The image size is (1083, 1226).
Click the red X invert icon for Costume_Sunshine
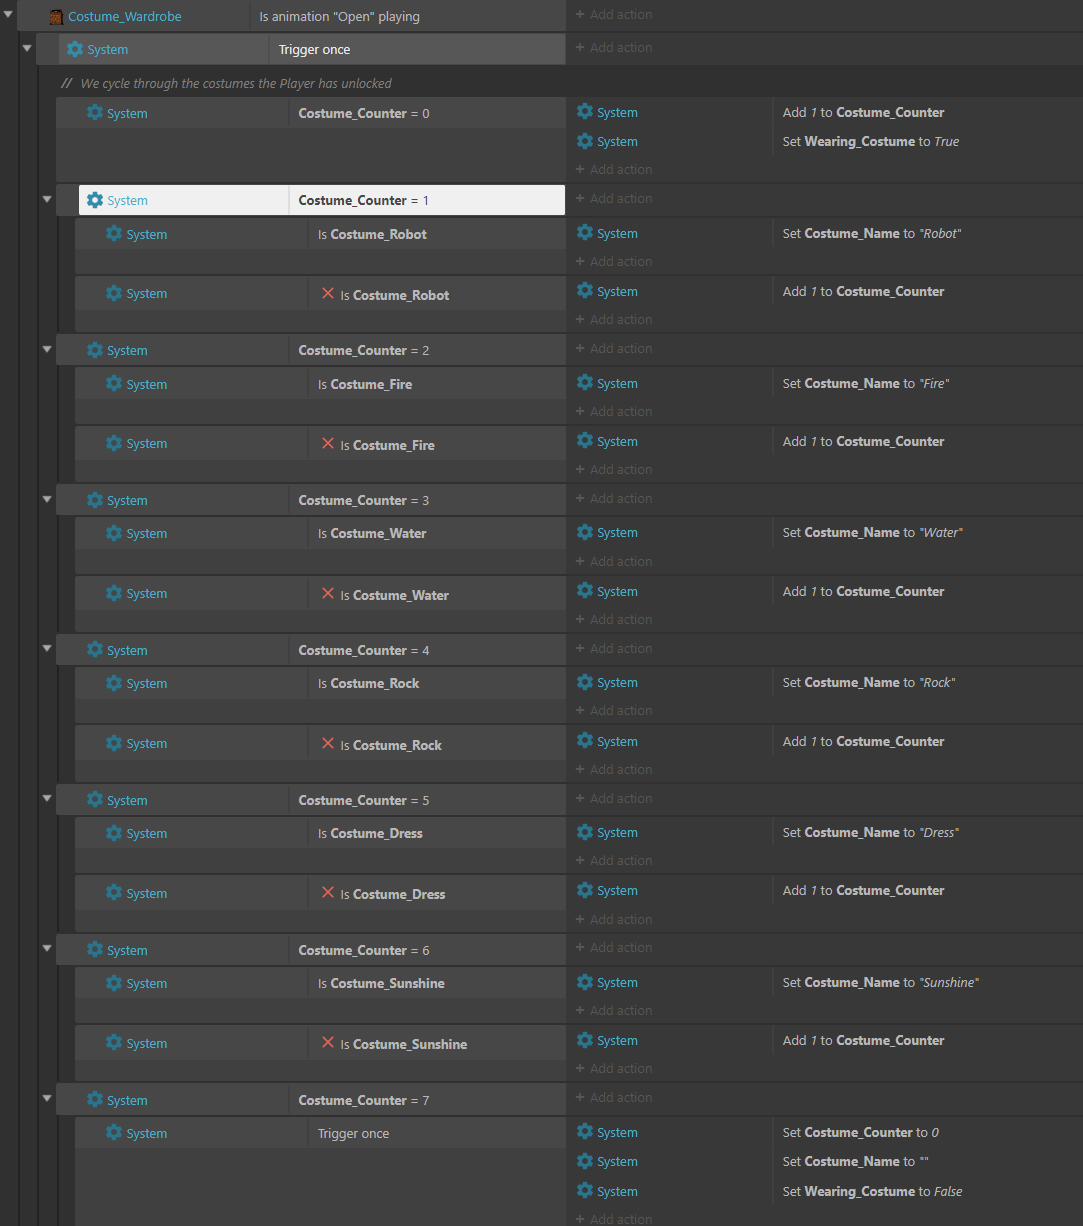(x=328, y=1043)
